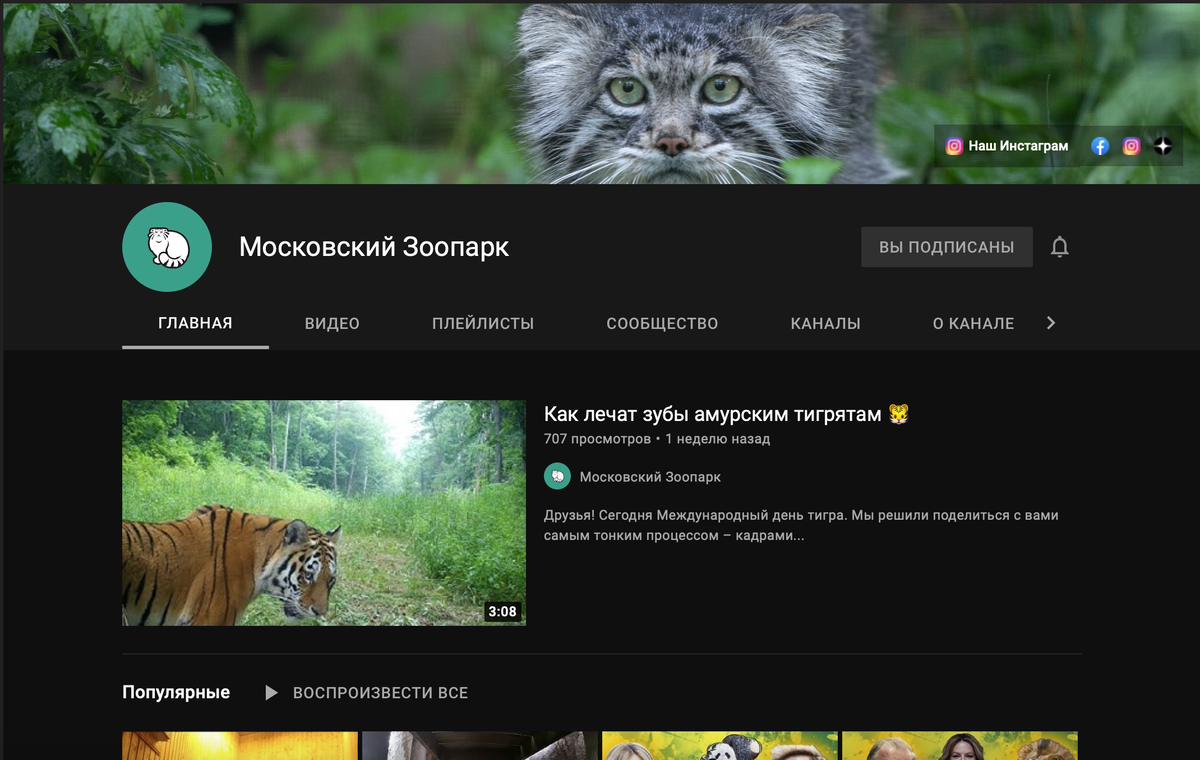
Task: Open the second Instagram icon beside Facebook
Action: 1131,146
